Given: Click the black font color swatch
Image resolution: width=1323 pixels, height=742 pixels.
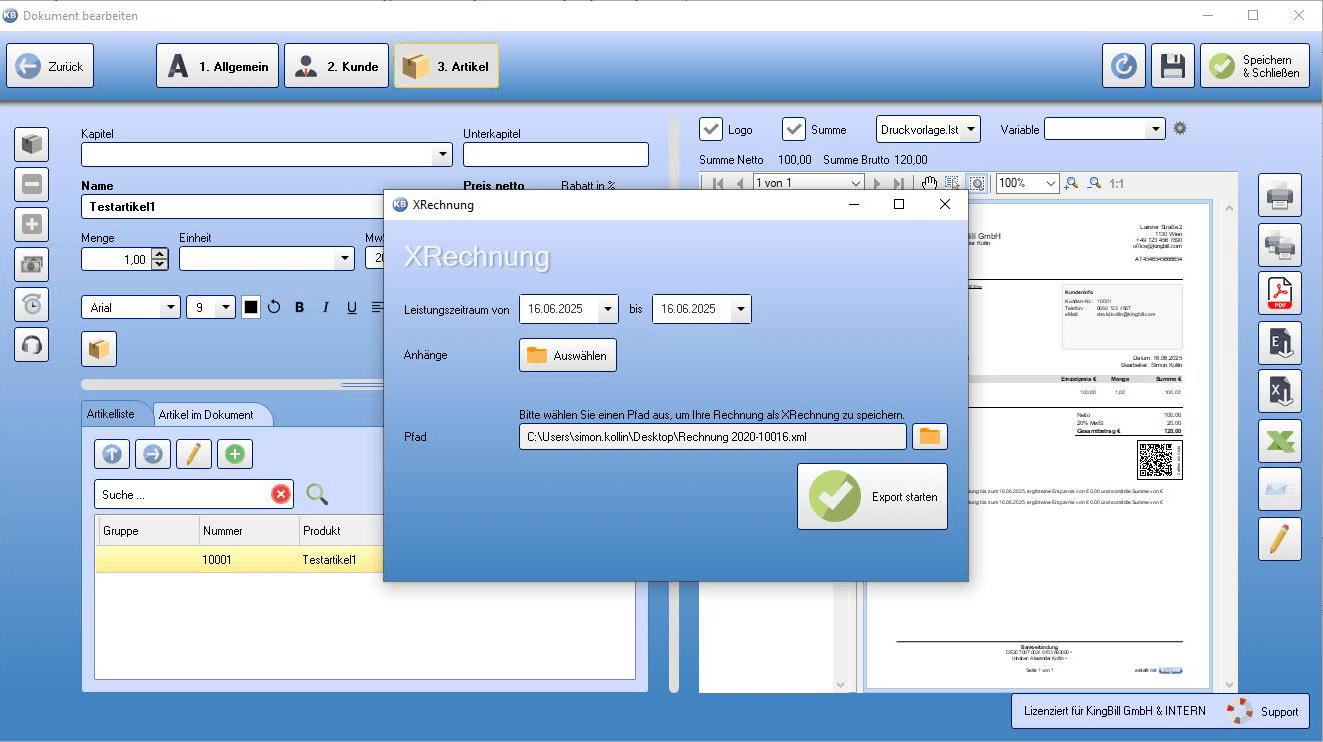Looking at the screenshot, I should coord(251,307).
